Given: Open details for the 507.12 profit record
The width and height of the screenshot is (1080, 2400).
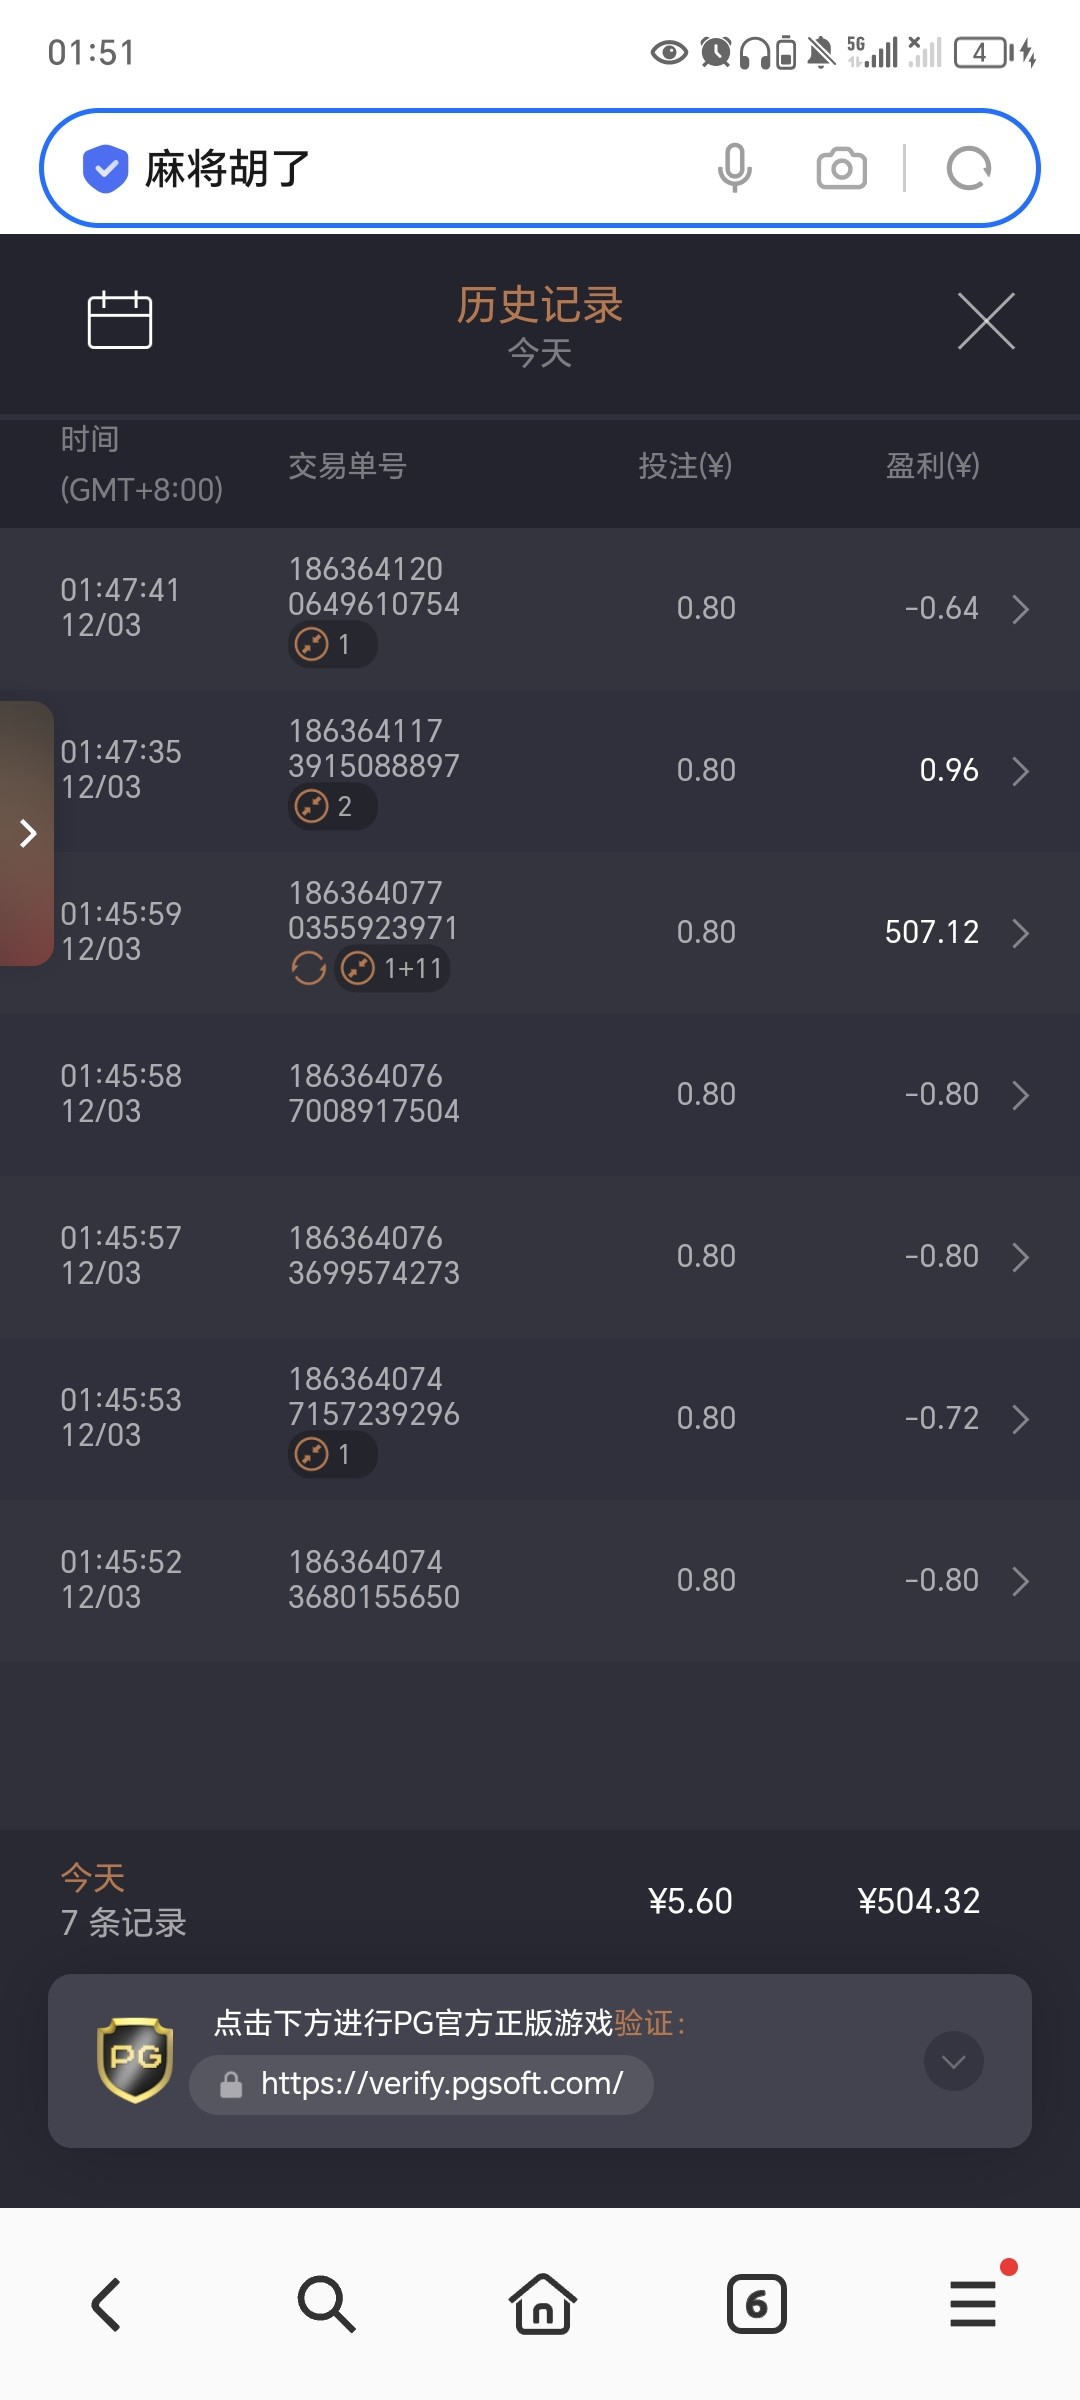Looking at the screenshot, I should point(1020,933).
